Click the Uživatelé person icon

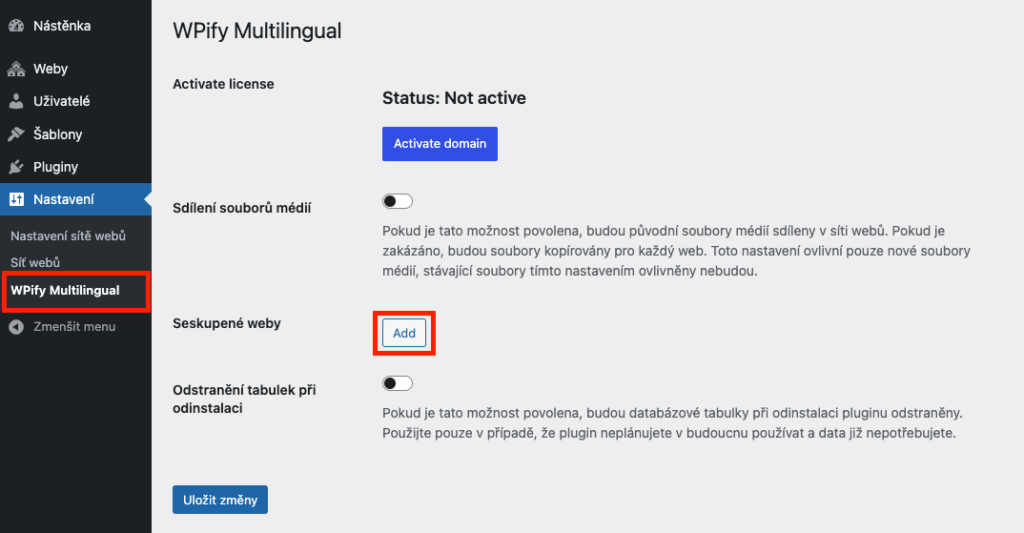pos(16,101)
